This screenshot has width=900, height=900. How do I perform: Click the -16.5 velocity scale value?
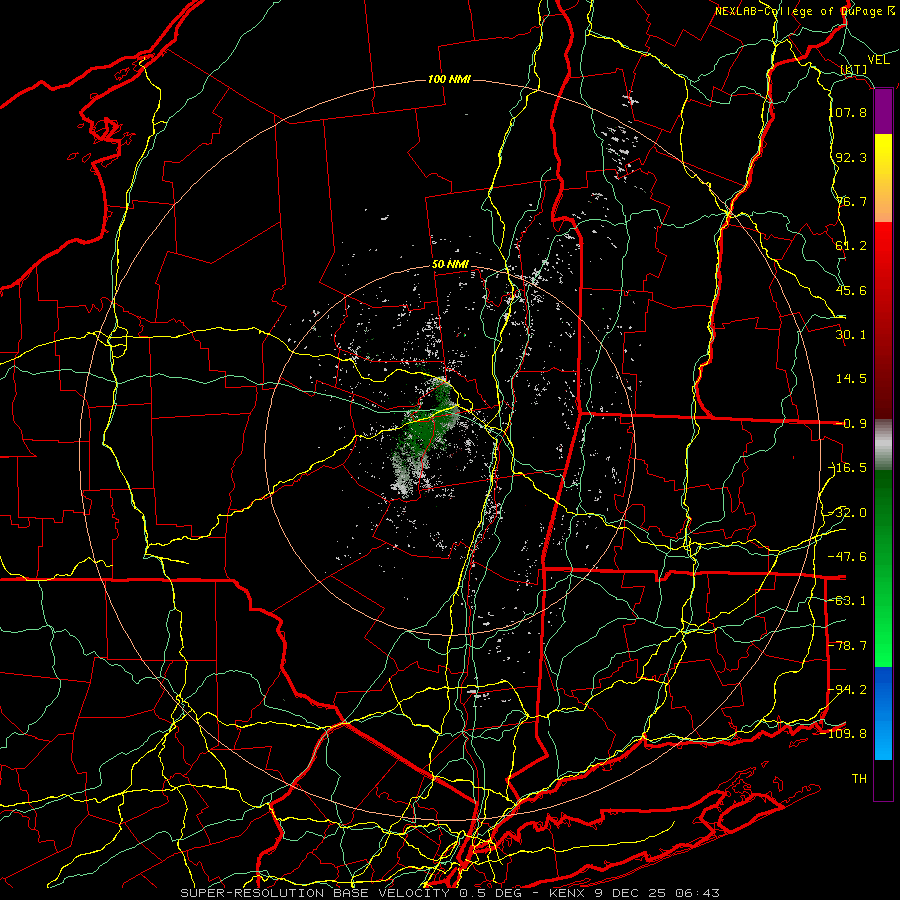848,468
